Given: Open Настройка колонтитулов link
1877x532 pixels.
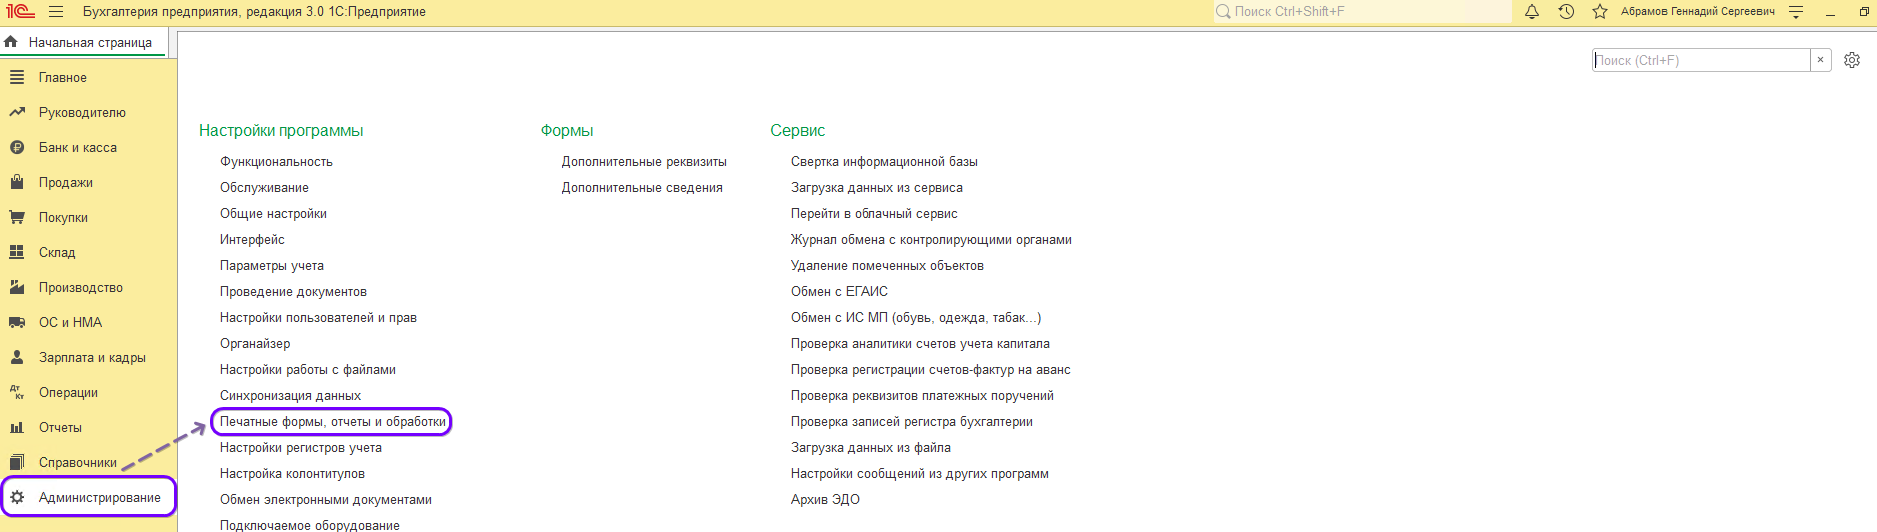Looking at the screenshot, I should (292, 473).
